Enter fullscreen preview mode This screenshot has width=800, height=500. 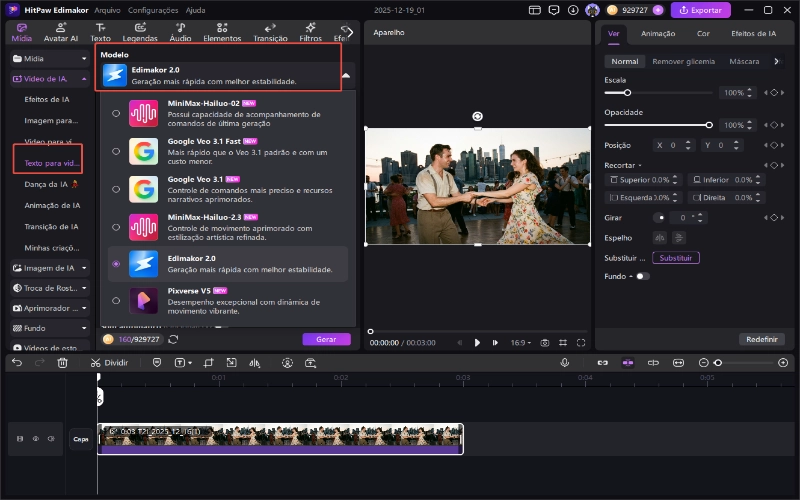pyautogui.click(x=581, y=343)
